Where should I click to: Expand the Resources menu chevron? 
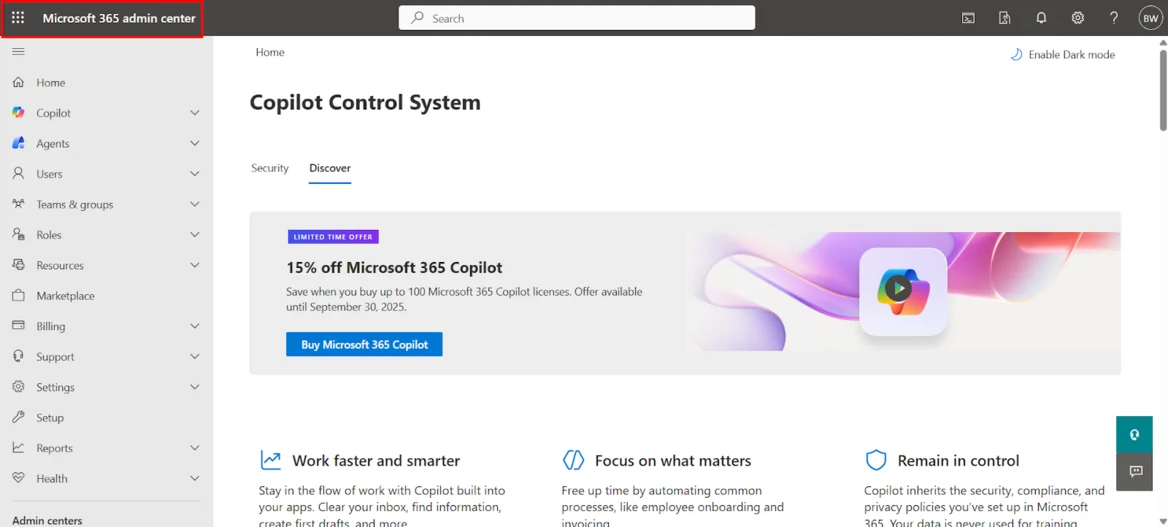coord(195,265)
